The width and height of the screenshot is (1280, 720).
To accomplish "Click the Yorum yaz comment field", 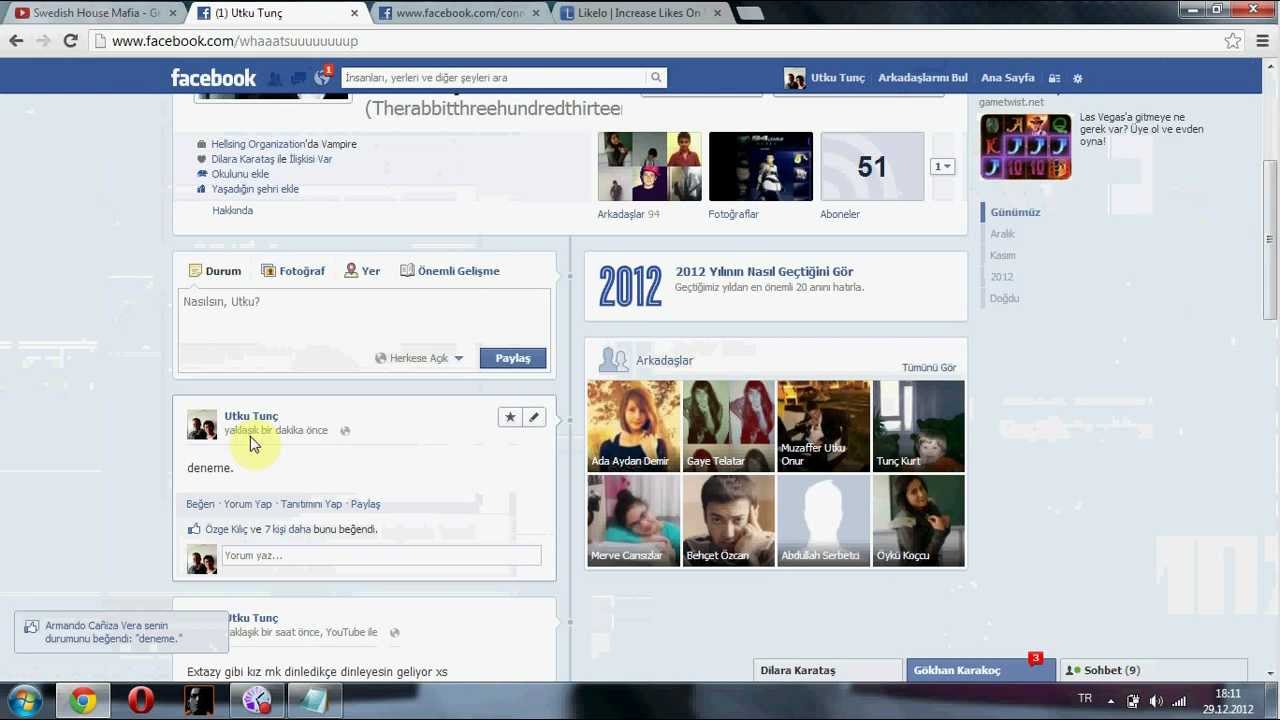I will (x=381, y=555).
